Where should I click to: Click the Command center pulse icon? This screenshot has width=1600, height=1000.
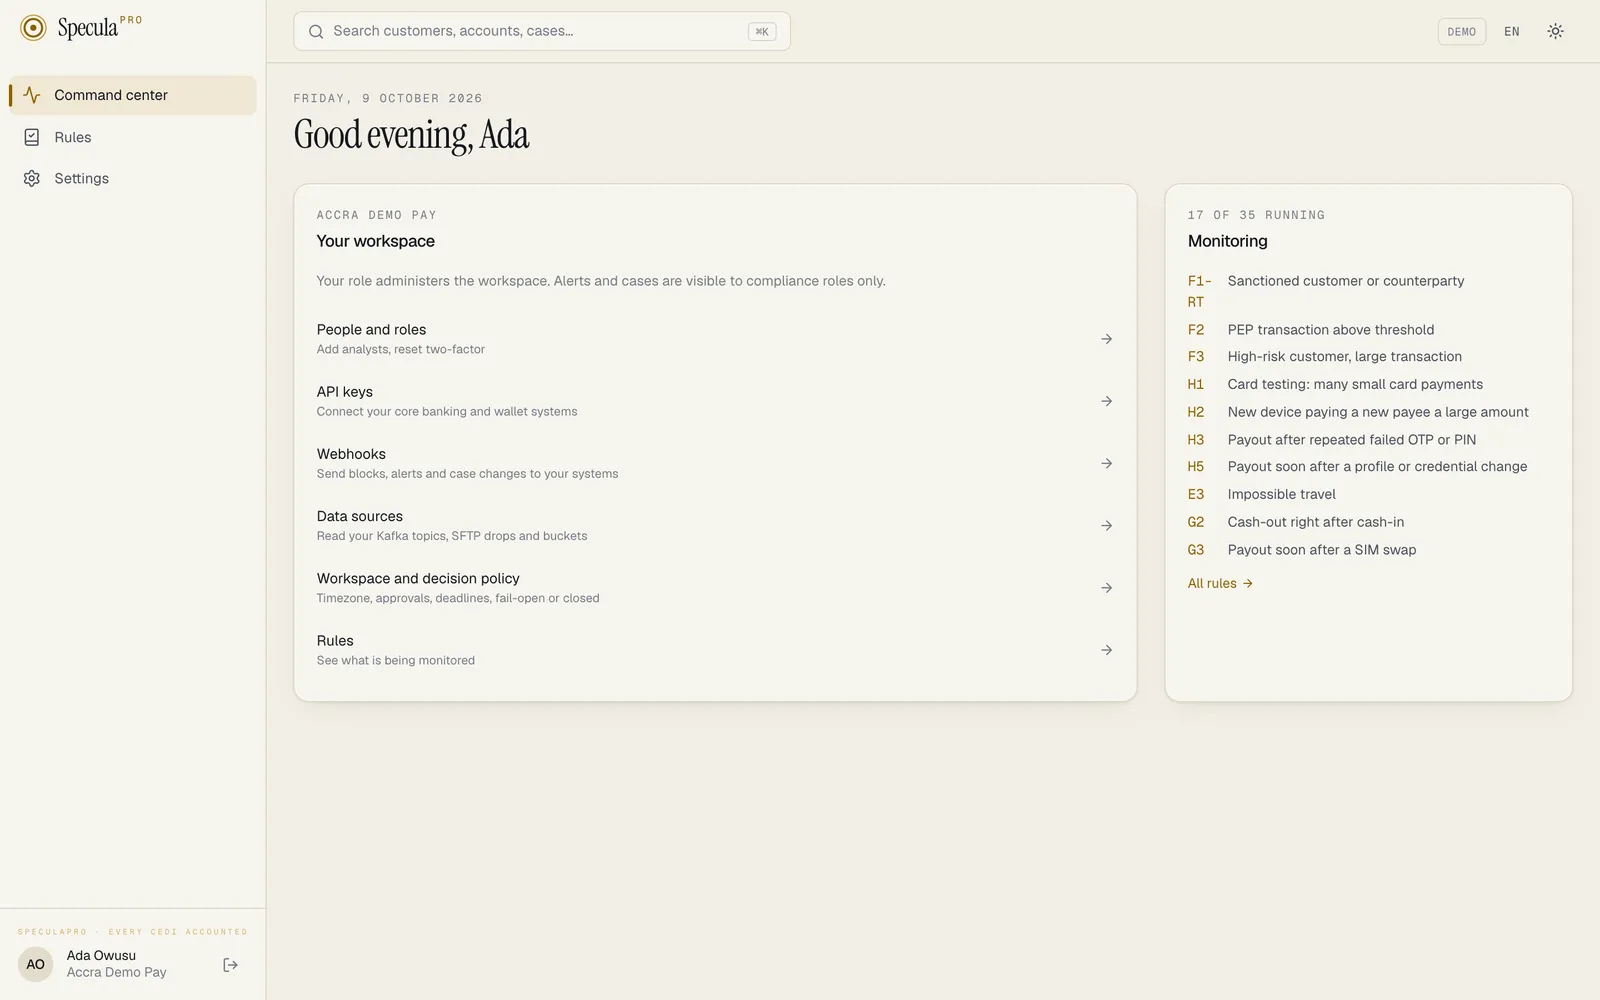tap(32, 95)
